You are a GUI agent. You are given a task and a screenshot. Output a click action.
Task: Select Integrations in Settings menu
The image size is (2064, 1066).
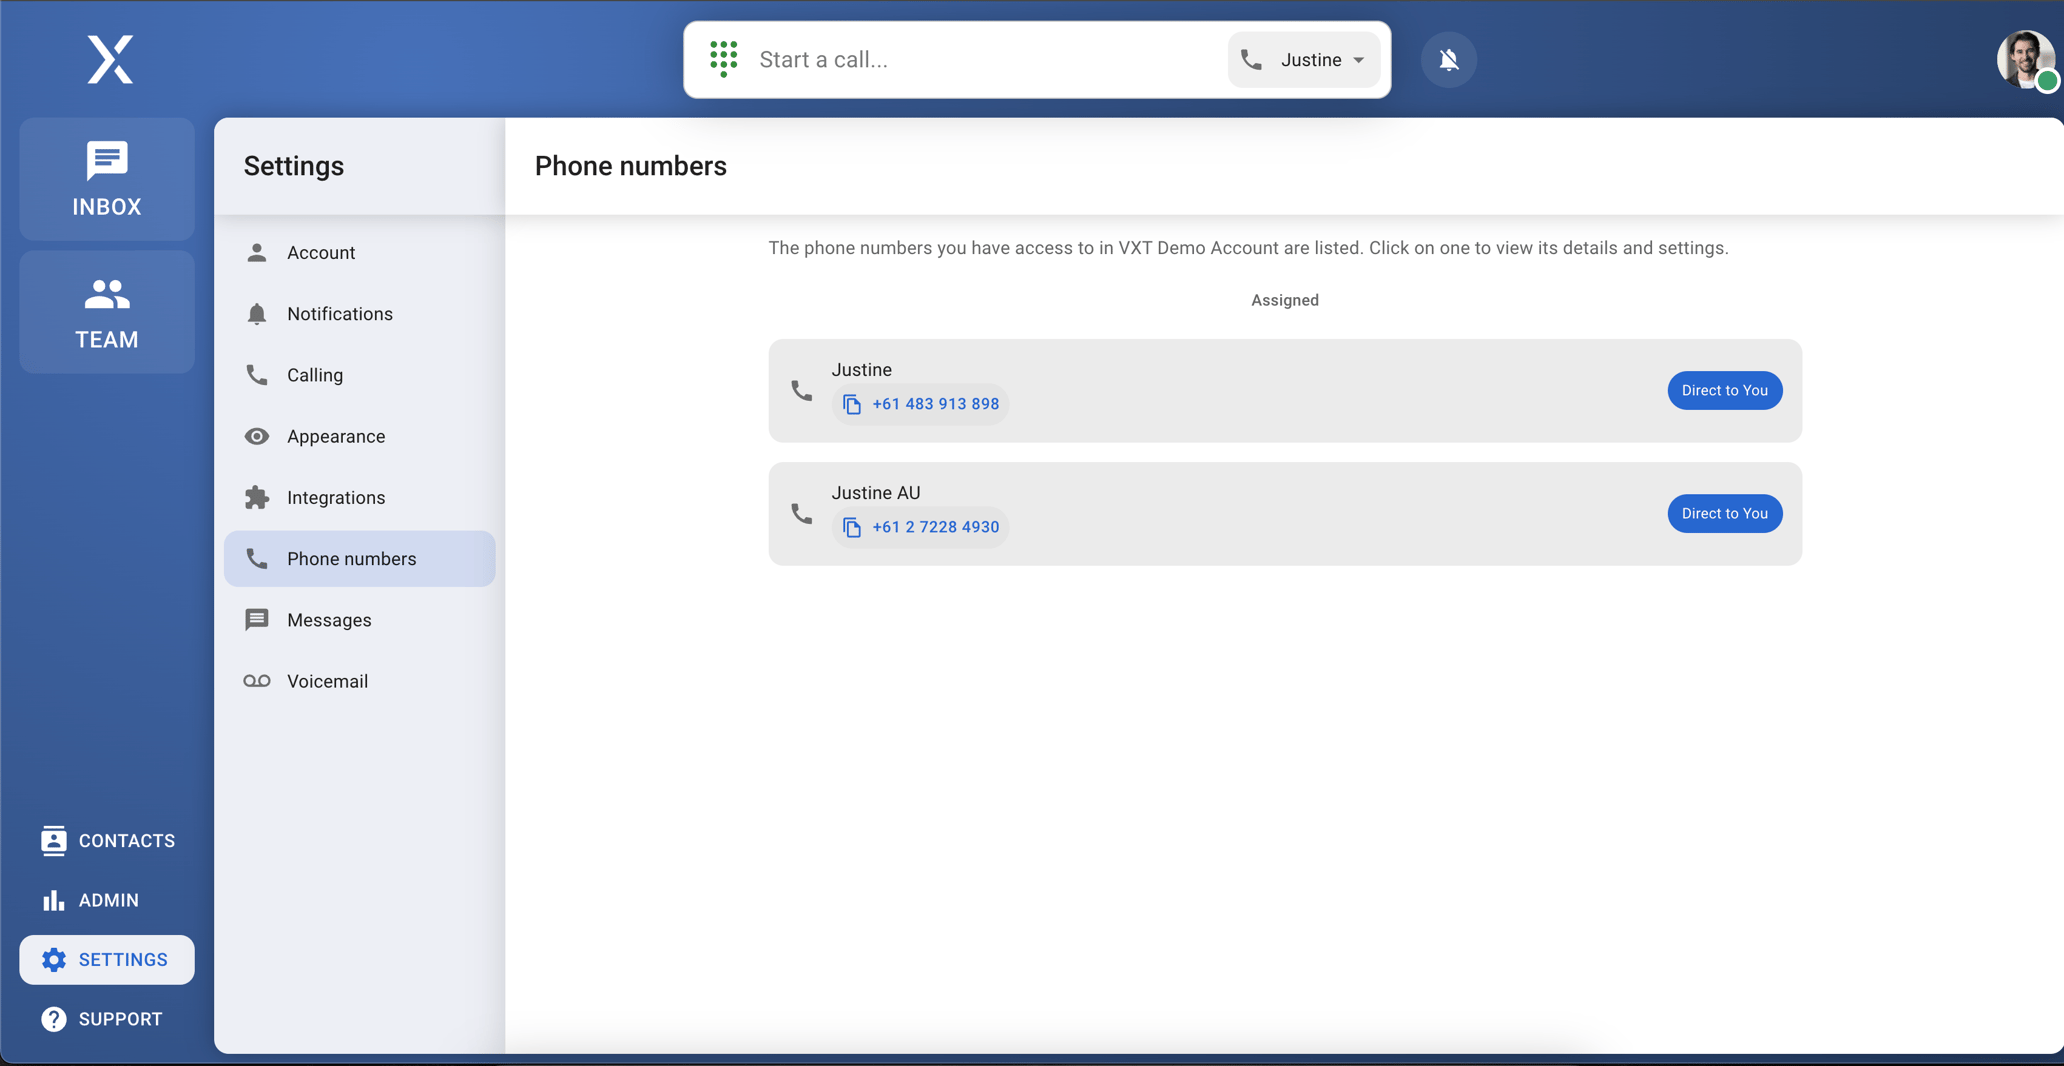[336, 497]
